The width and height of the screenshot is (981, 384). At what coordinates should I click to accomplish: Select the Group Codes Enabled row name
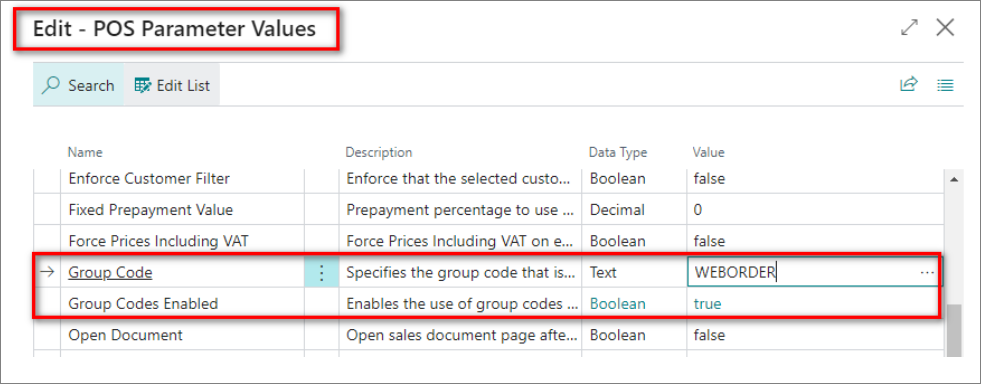pyautogui.click(x=143, y=304)
